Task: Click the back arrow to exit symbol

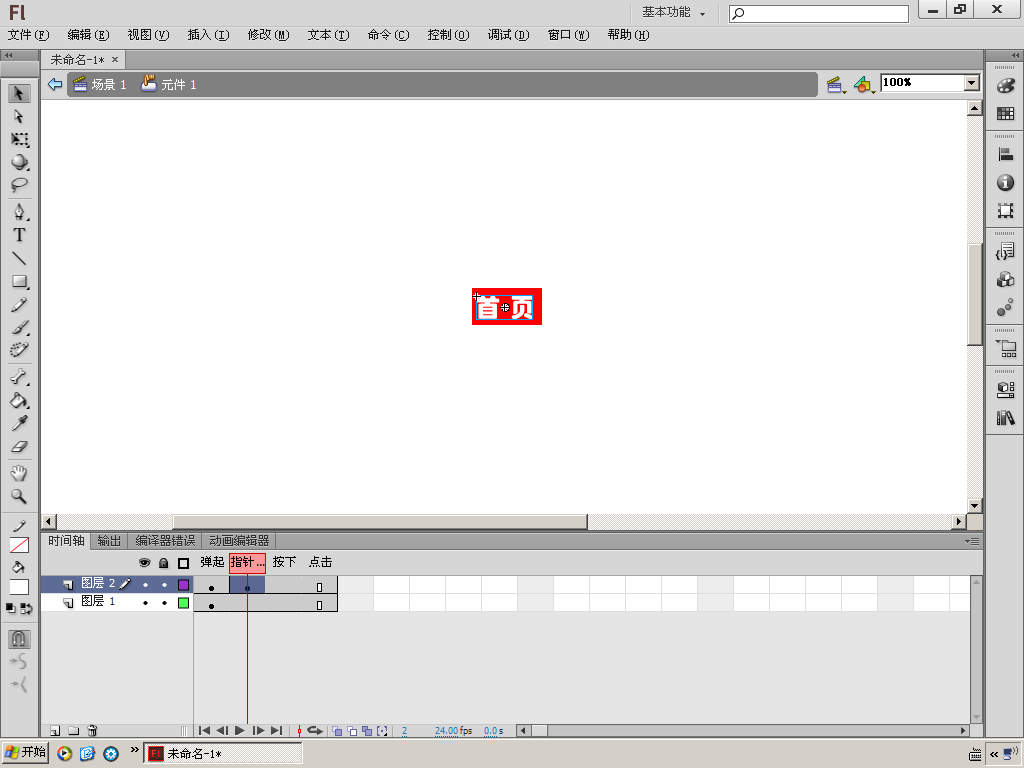Action: 55,84
